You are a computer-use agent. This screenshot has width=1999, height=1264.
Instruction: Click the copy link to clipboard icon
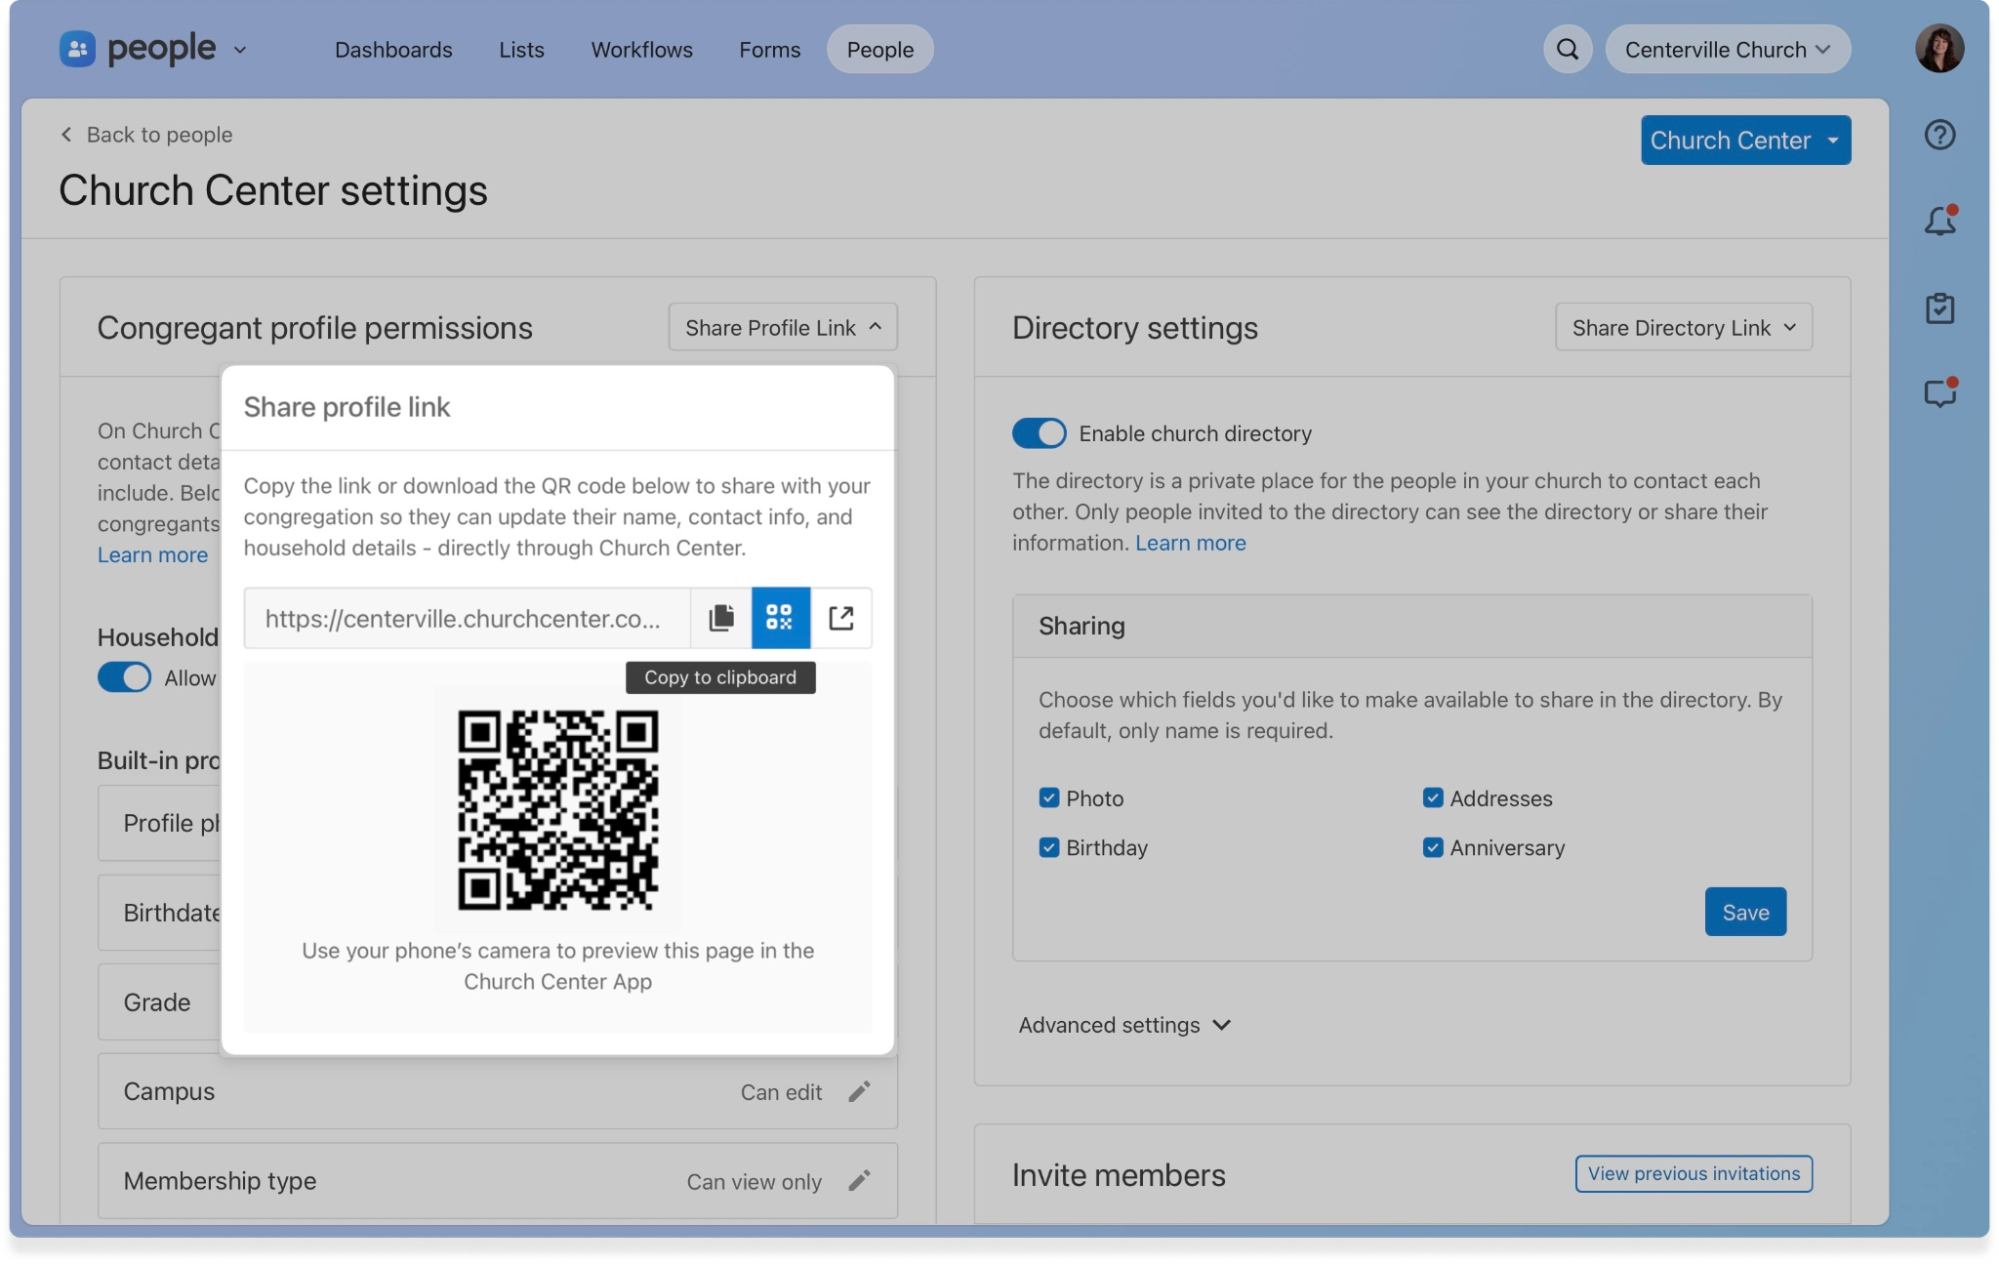tap(721, 618)
